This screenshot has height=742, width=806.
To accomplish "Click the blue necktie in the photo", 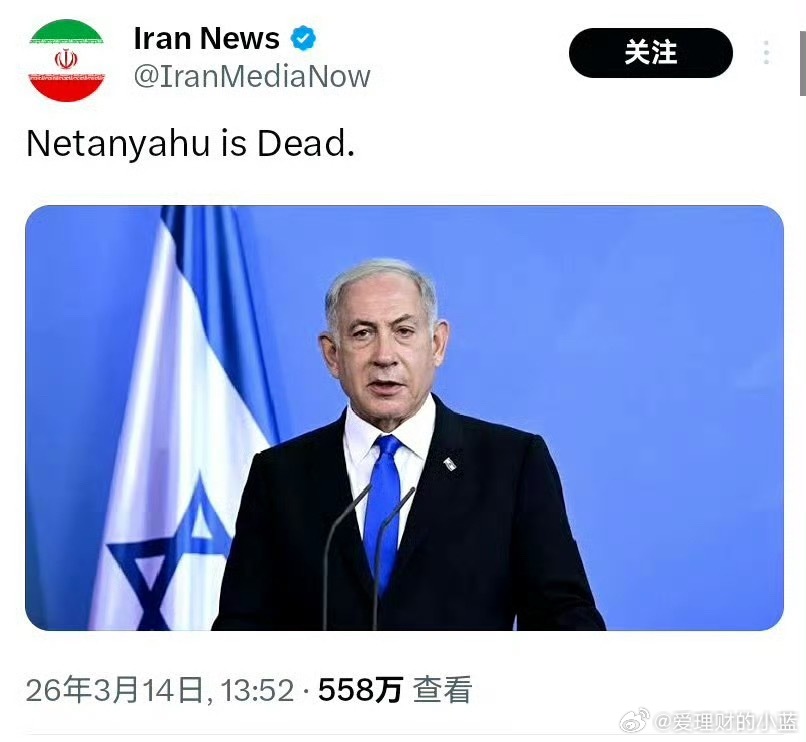I will coord(383,506).
